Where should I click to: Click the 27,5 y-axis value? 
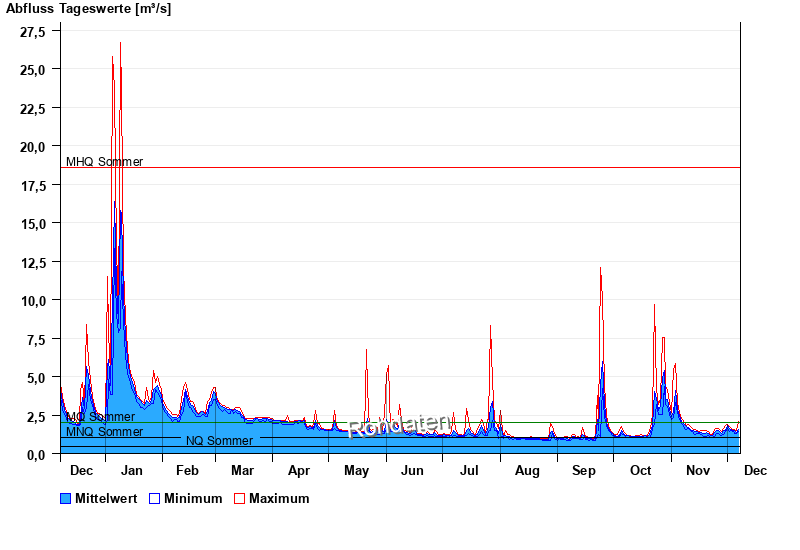(33, 31)
